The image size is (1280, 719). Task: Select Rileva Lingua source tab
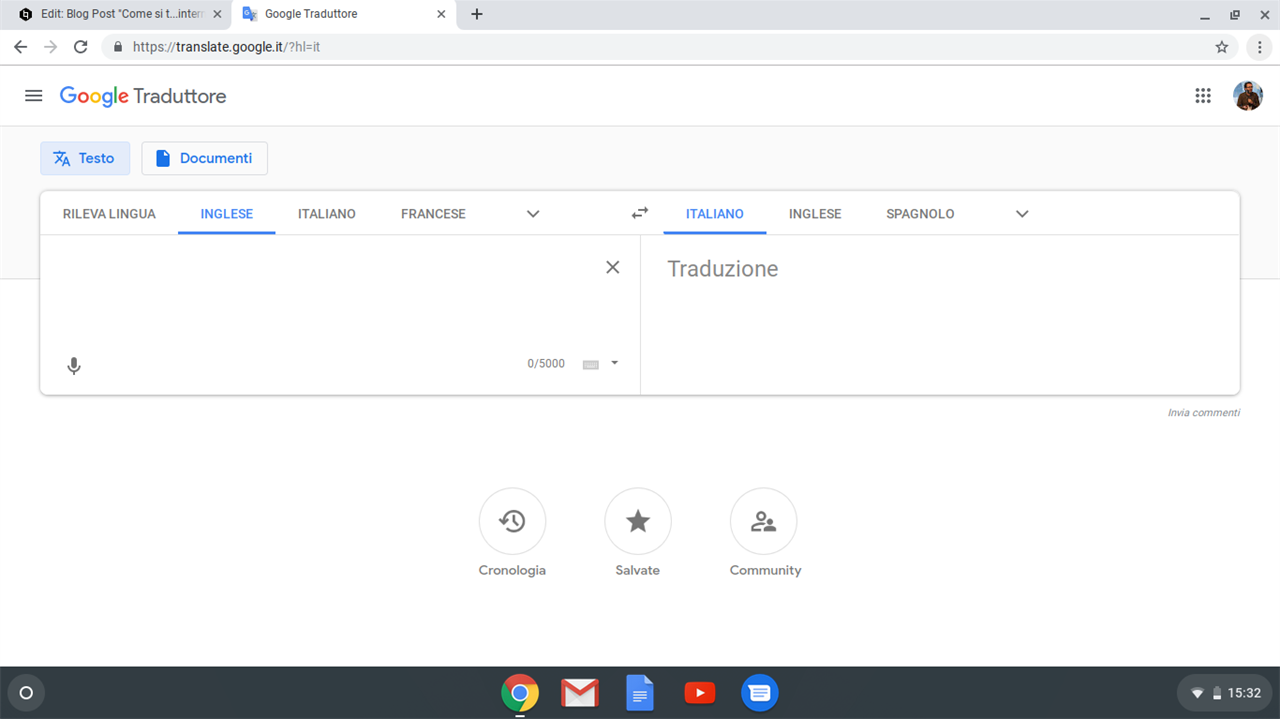[109, 214]
